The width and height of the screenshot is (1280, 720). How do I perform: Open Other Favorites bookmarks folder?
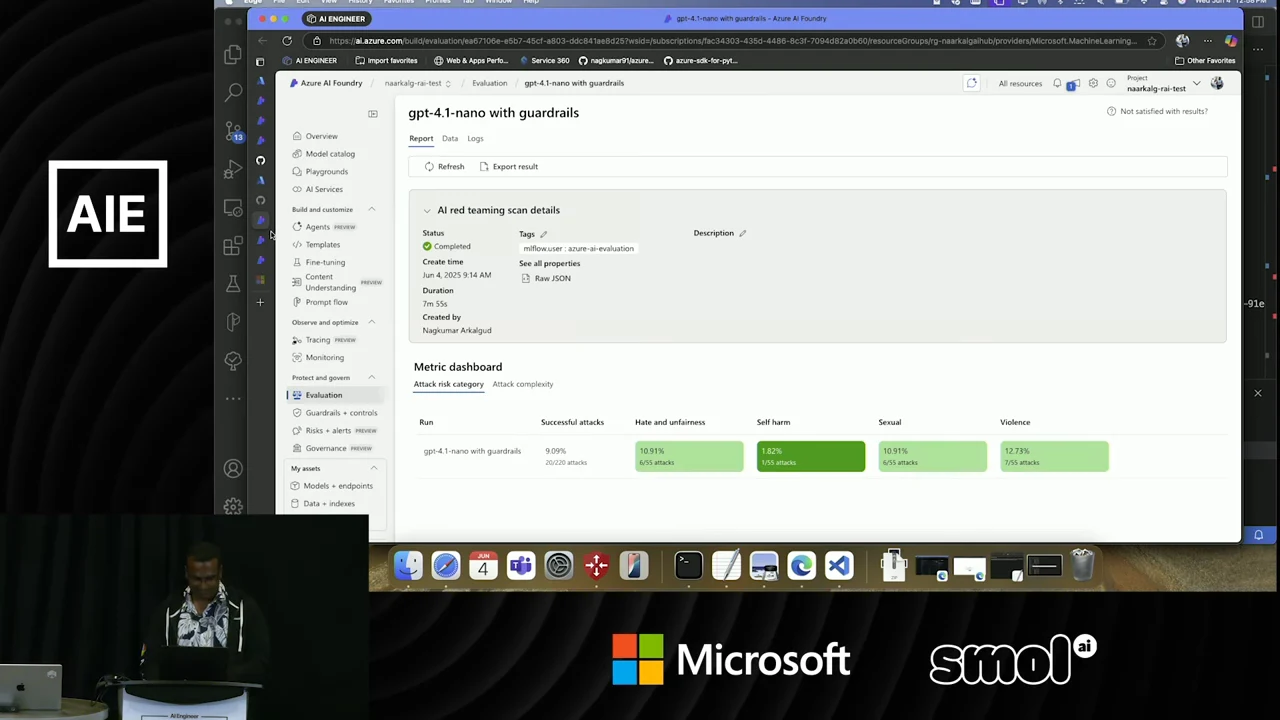1205,61
